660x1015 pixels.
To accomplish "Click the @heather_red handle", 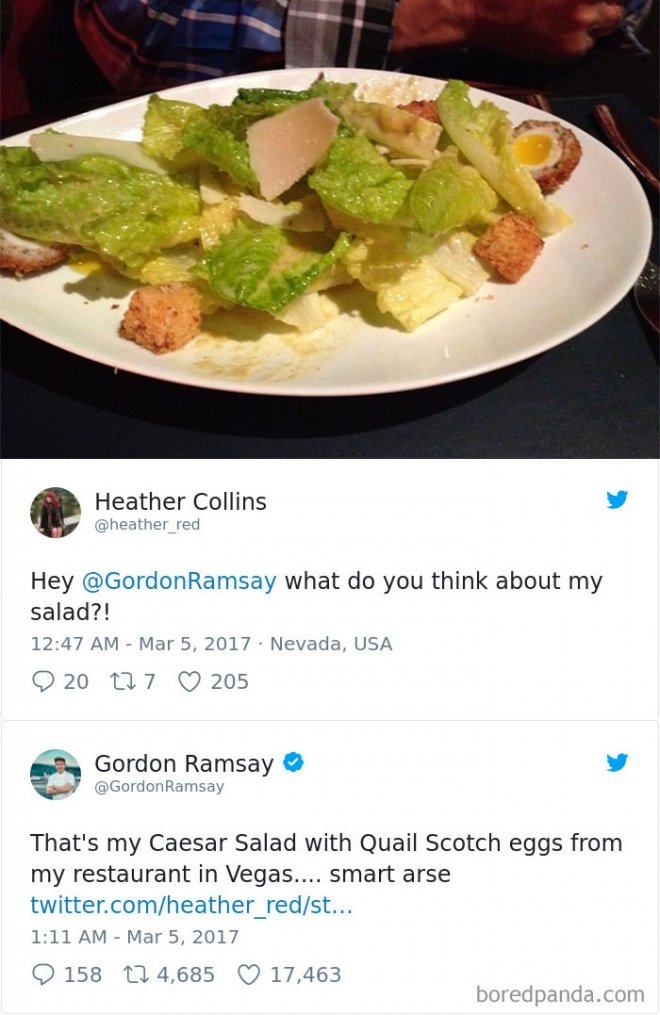I will (x=147, y=524).
